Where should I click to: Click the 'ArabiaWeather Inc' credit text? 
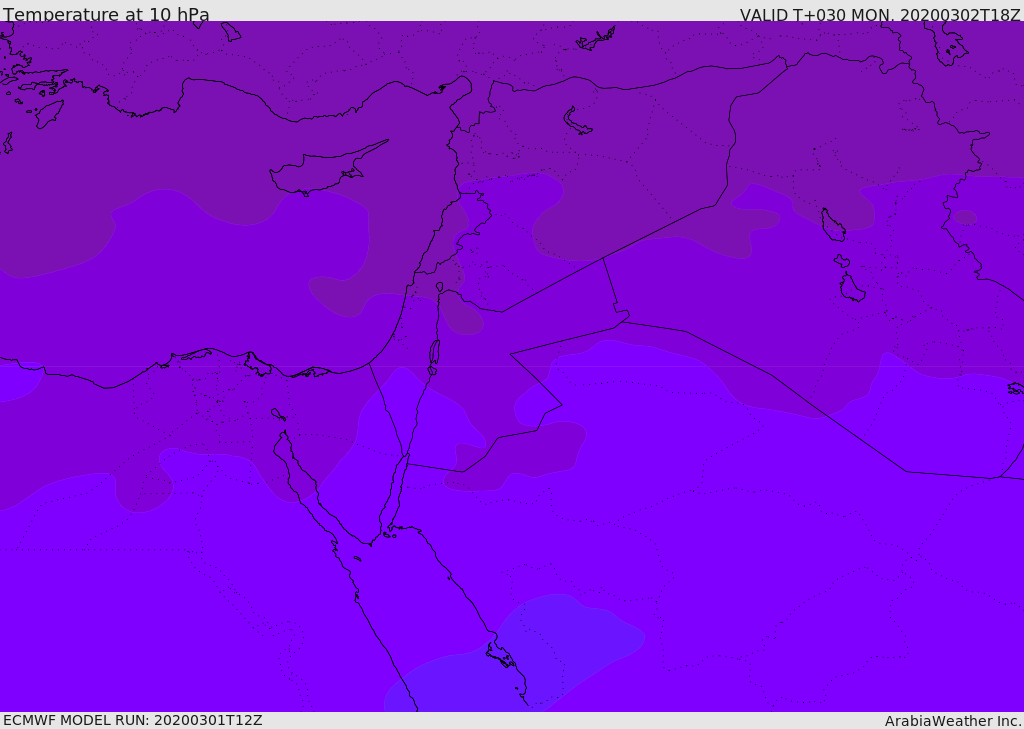[952, 721]
